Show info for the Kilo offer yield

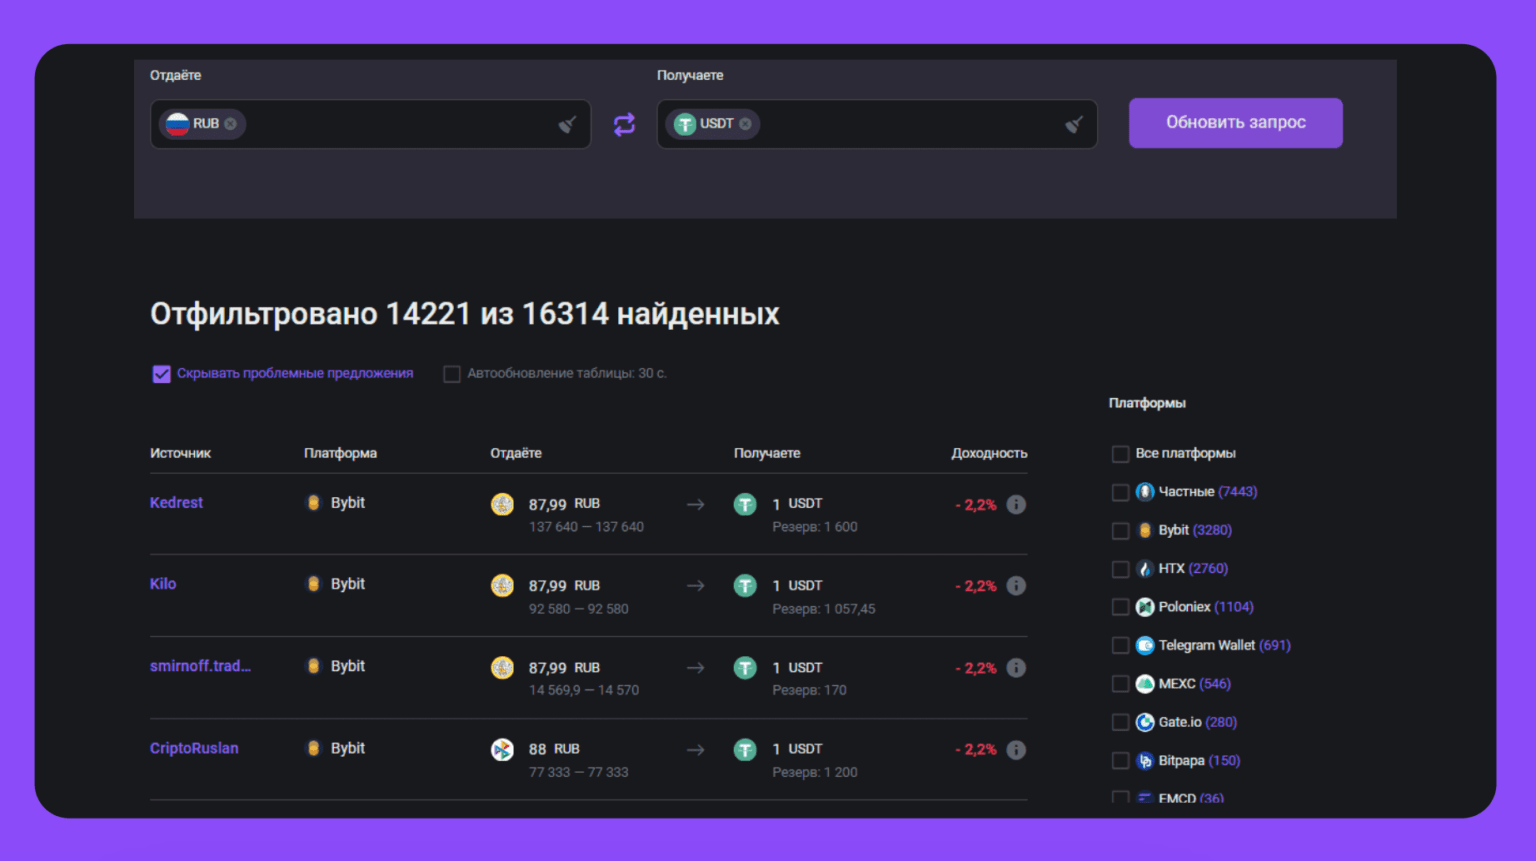pyautogui.click(x=1016, y=586)
